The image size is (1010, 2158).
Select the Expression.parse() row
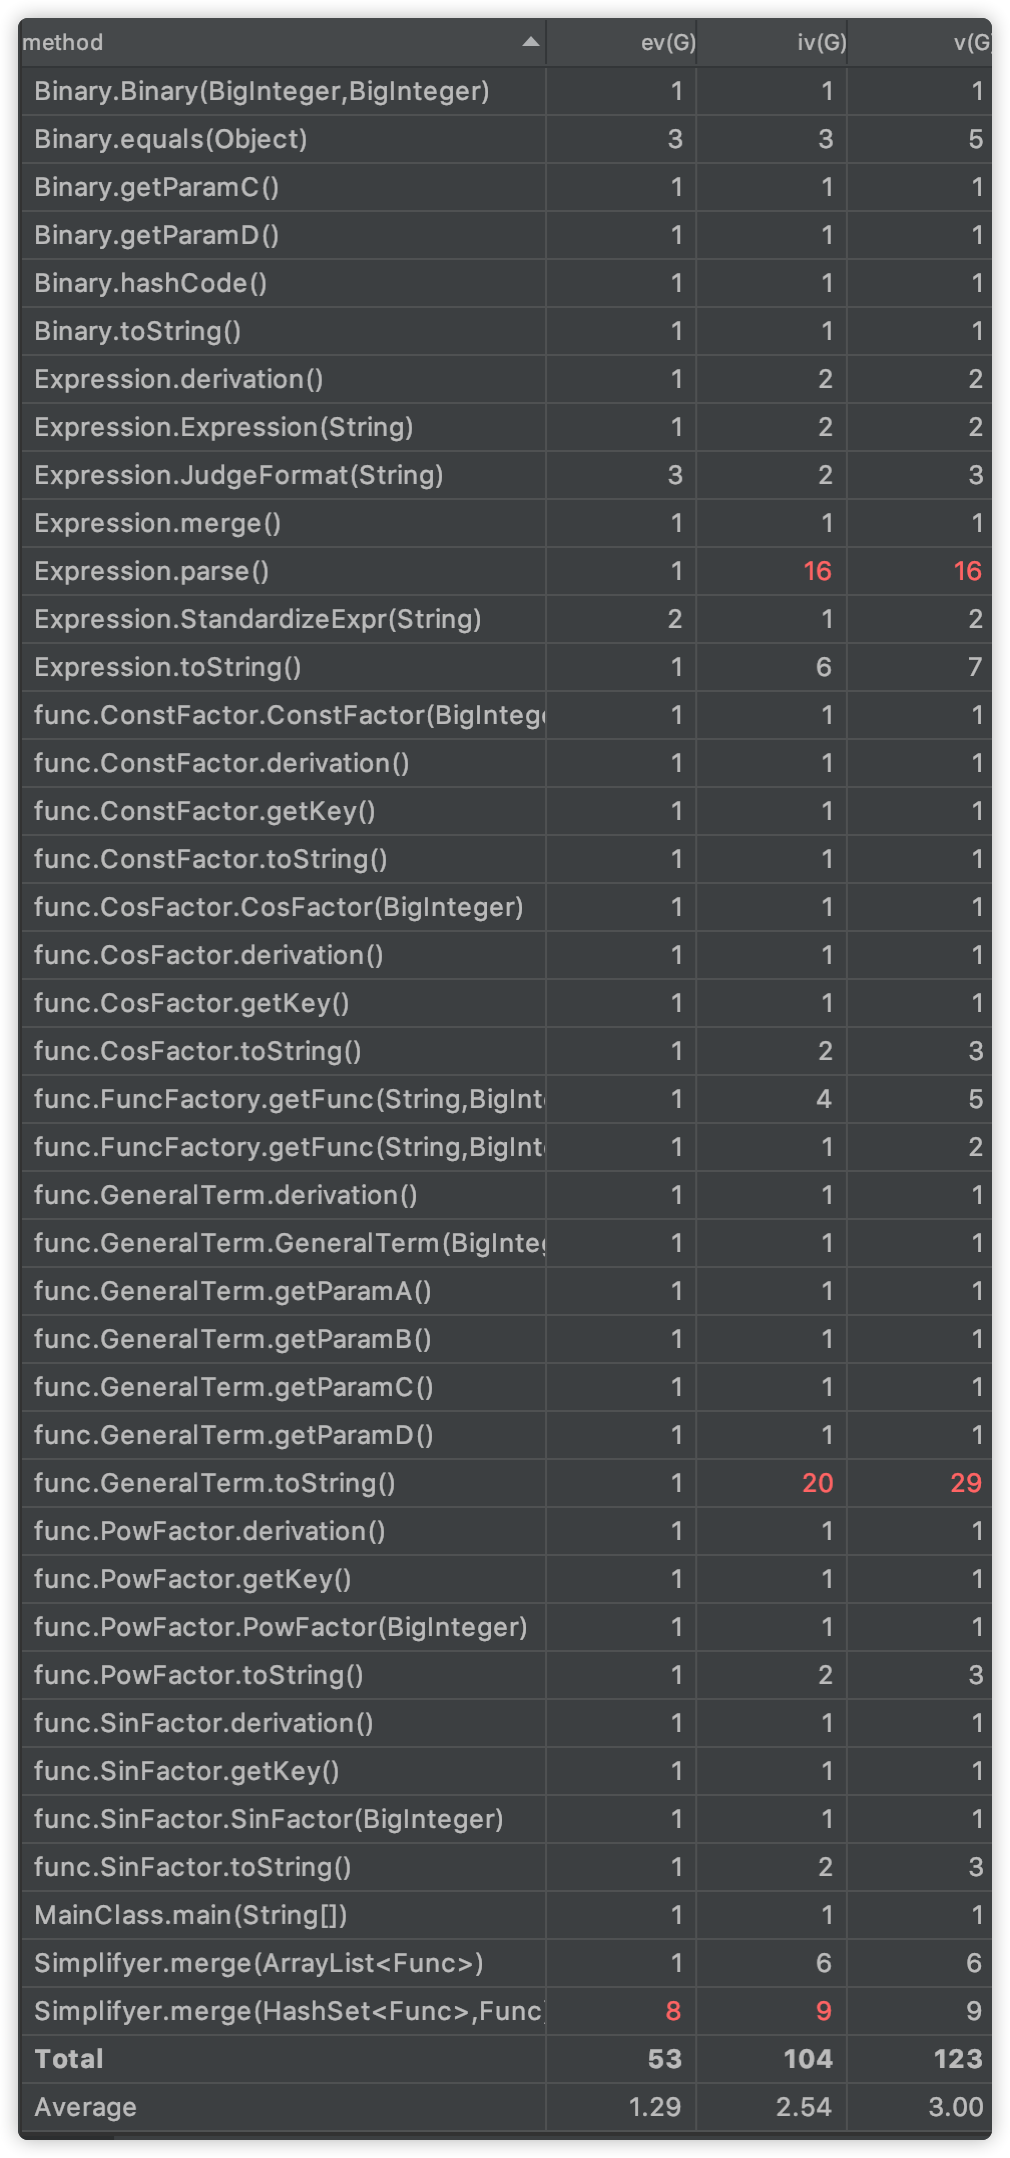pos(505,571)
